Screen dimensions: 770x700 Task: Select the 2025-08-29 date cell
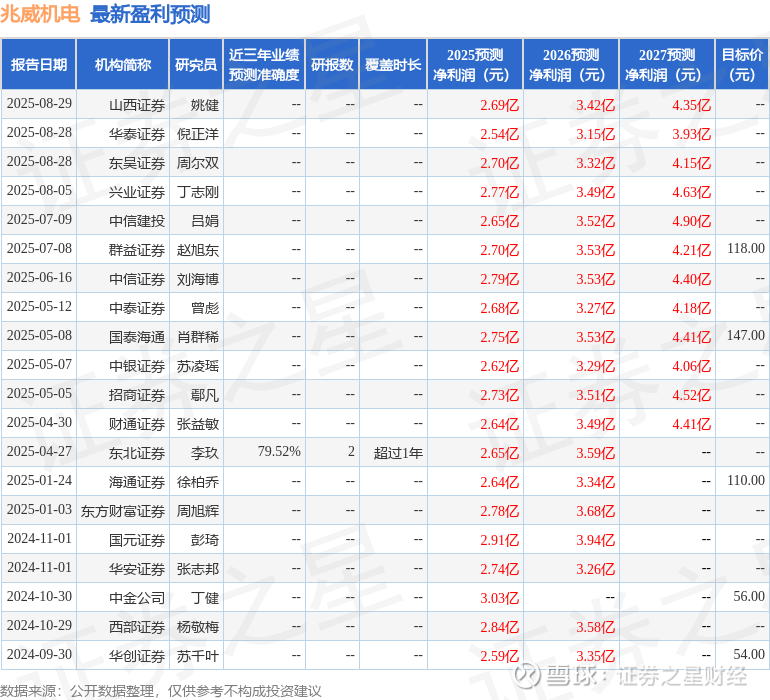coord(39,104)
